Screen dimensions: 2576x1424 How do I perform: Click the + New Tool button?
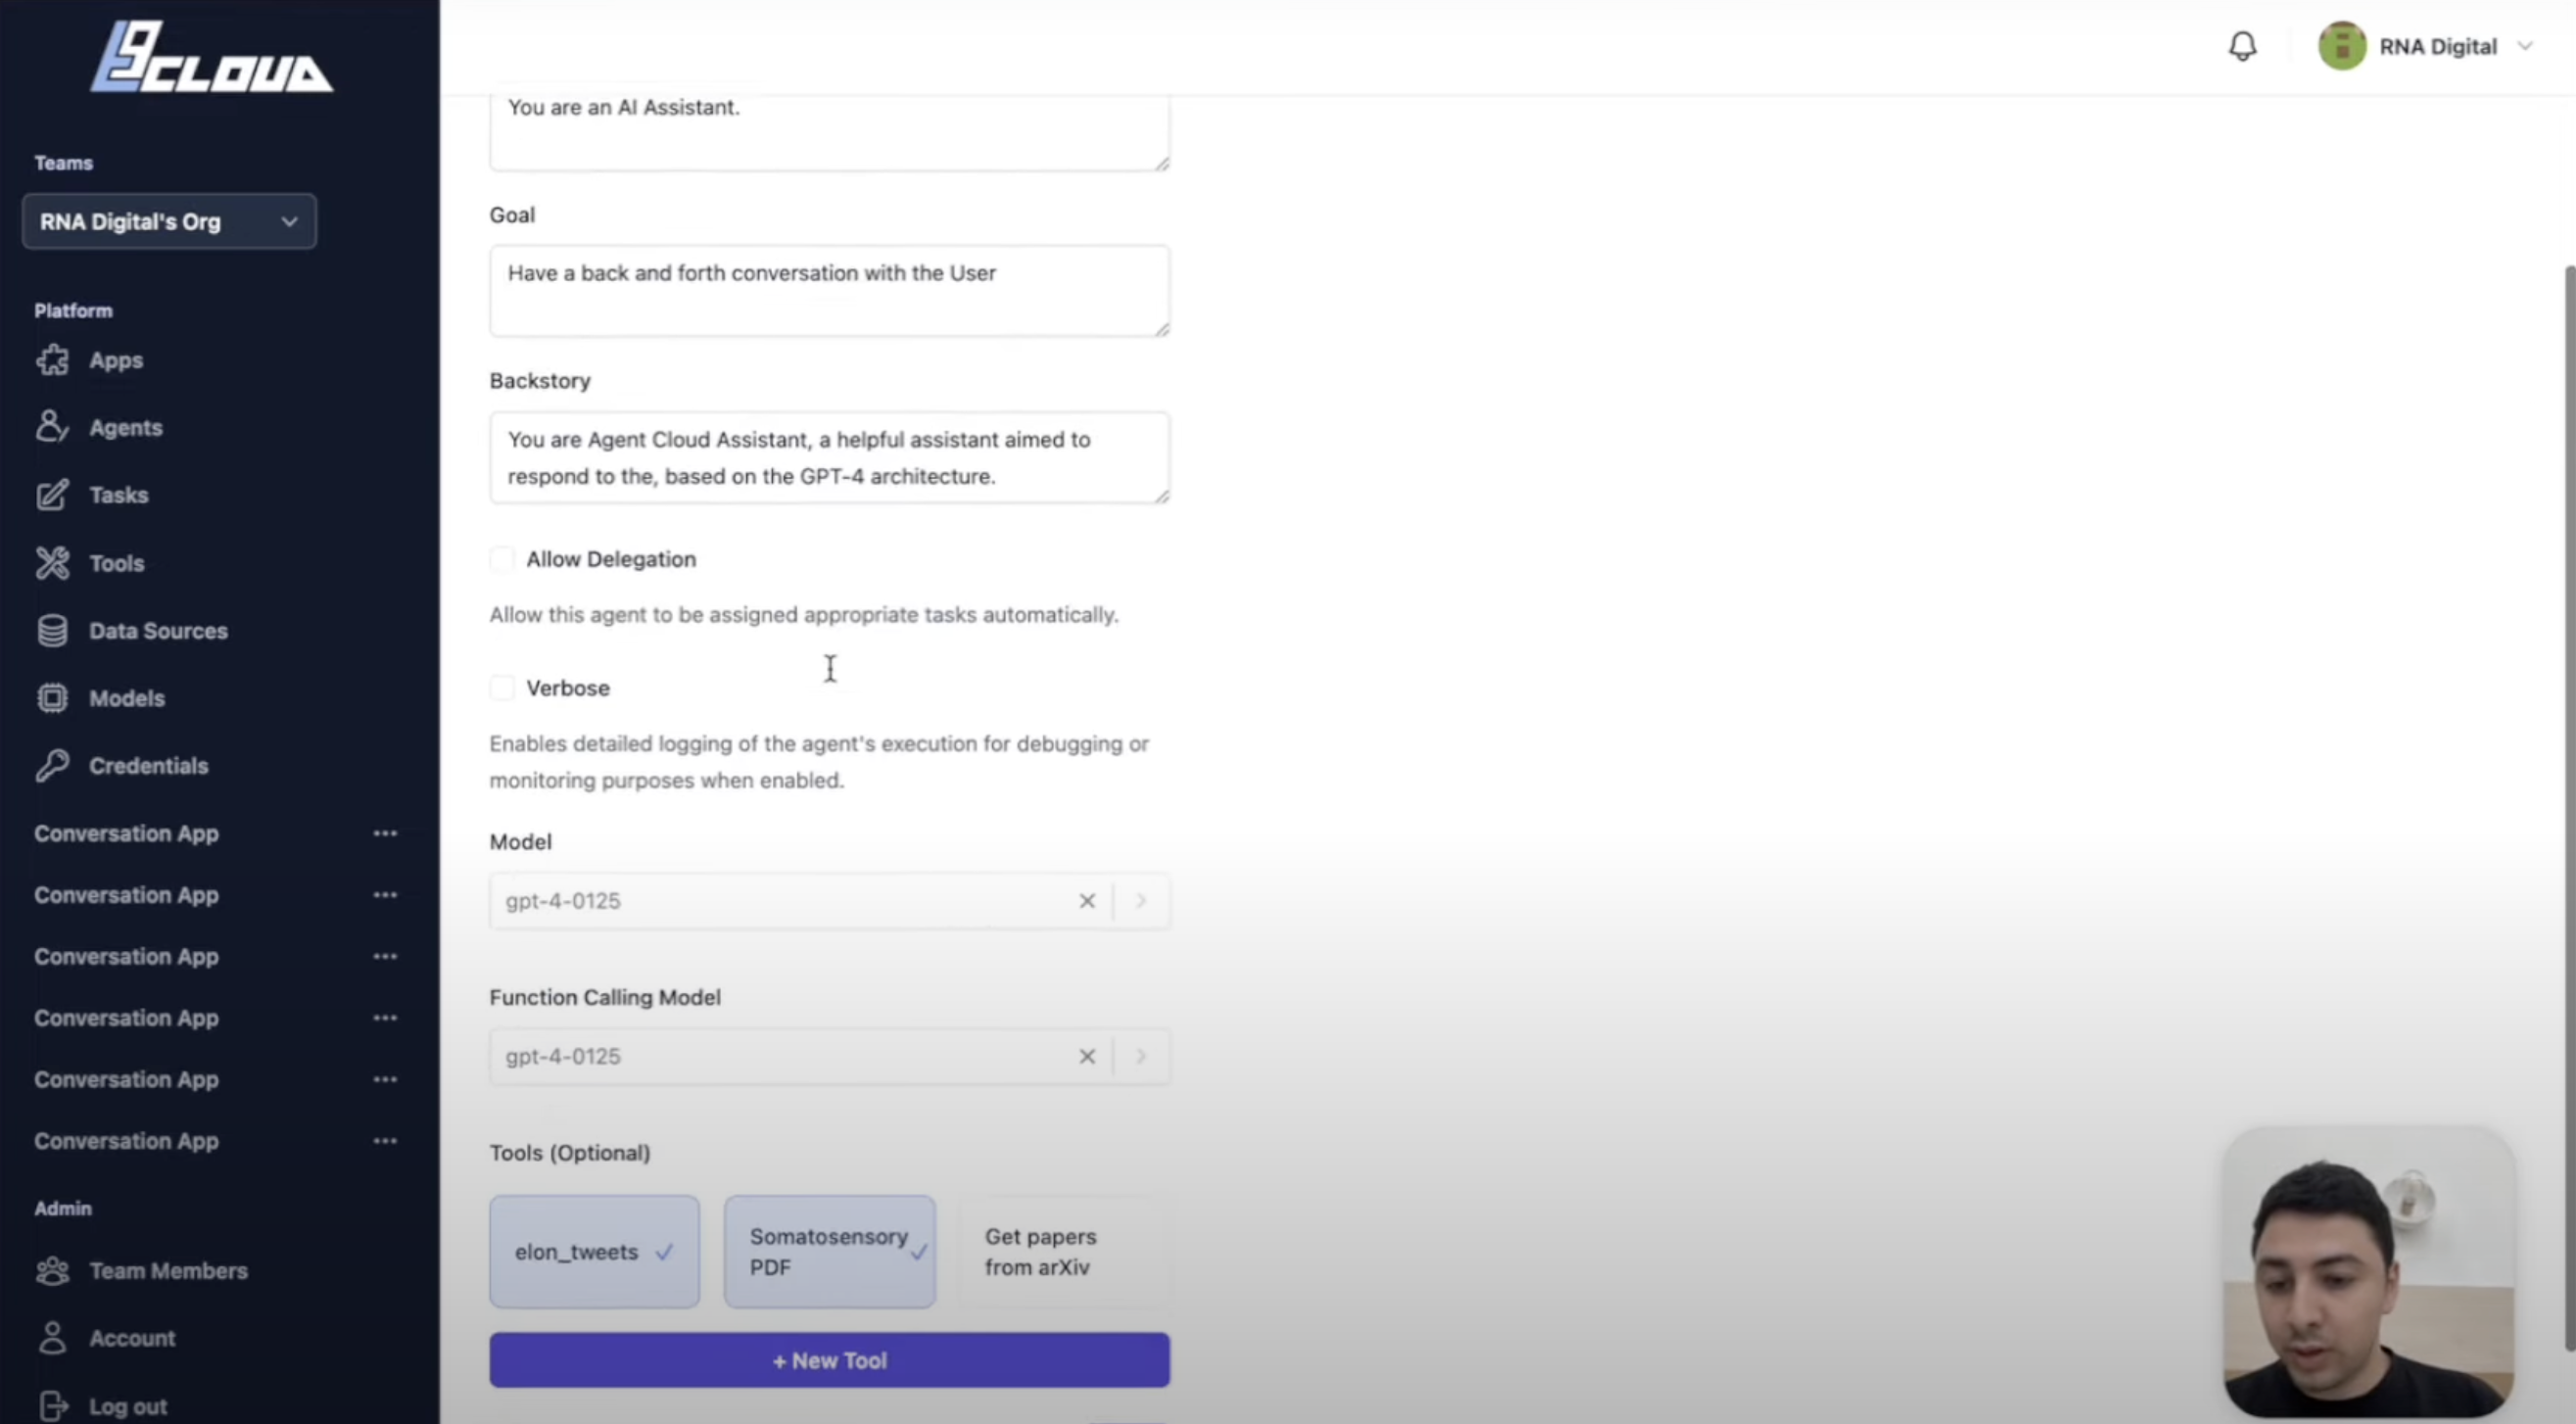[829, 1360]
